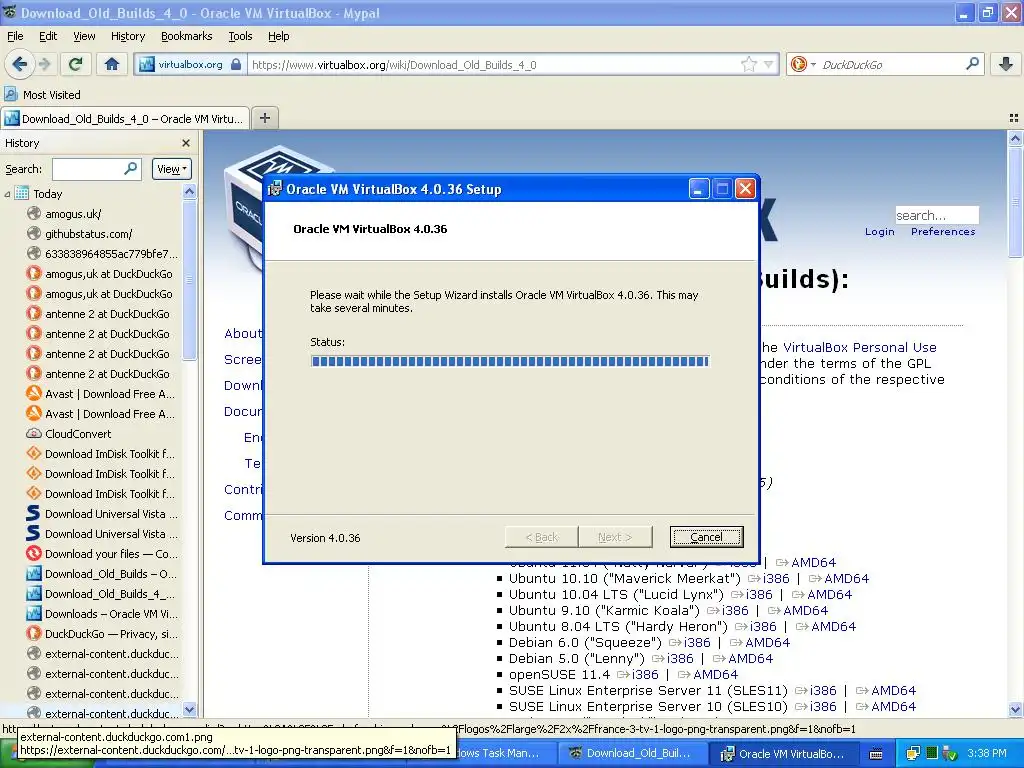Click the Forward navigation arrow

point(44,64)
